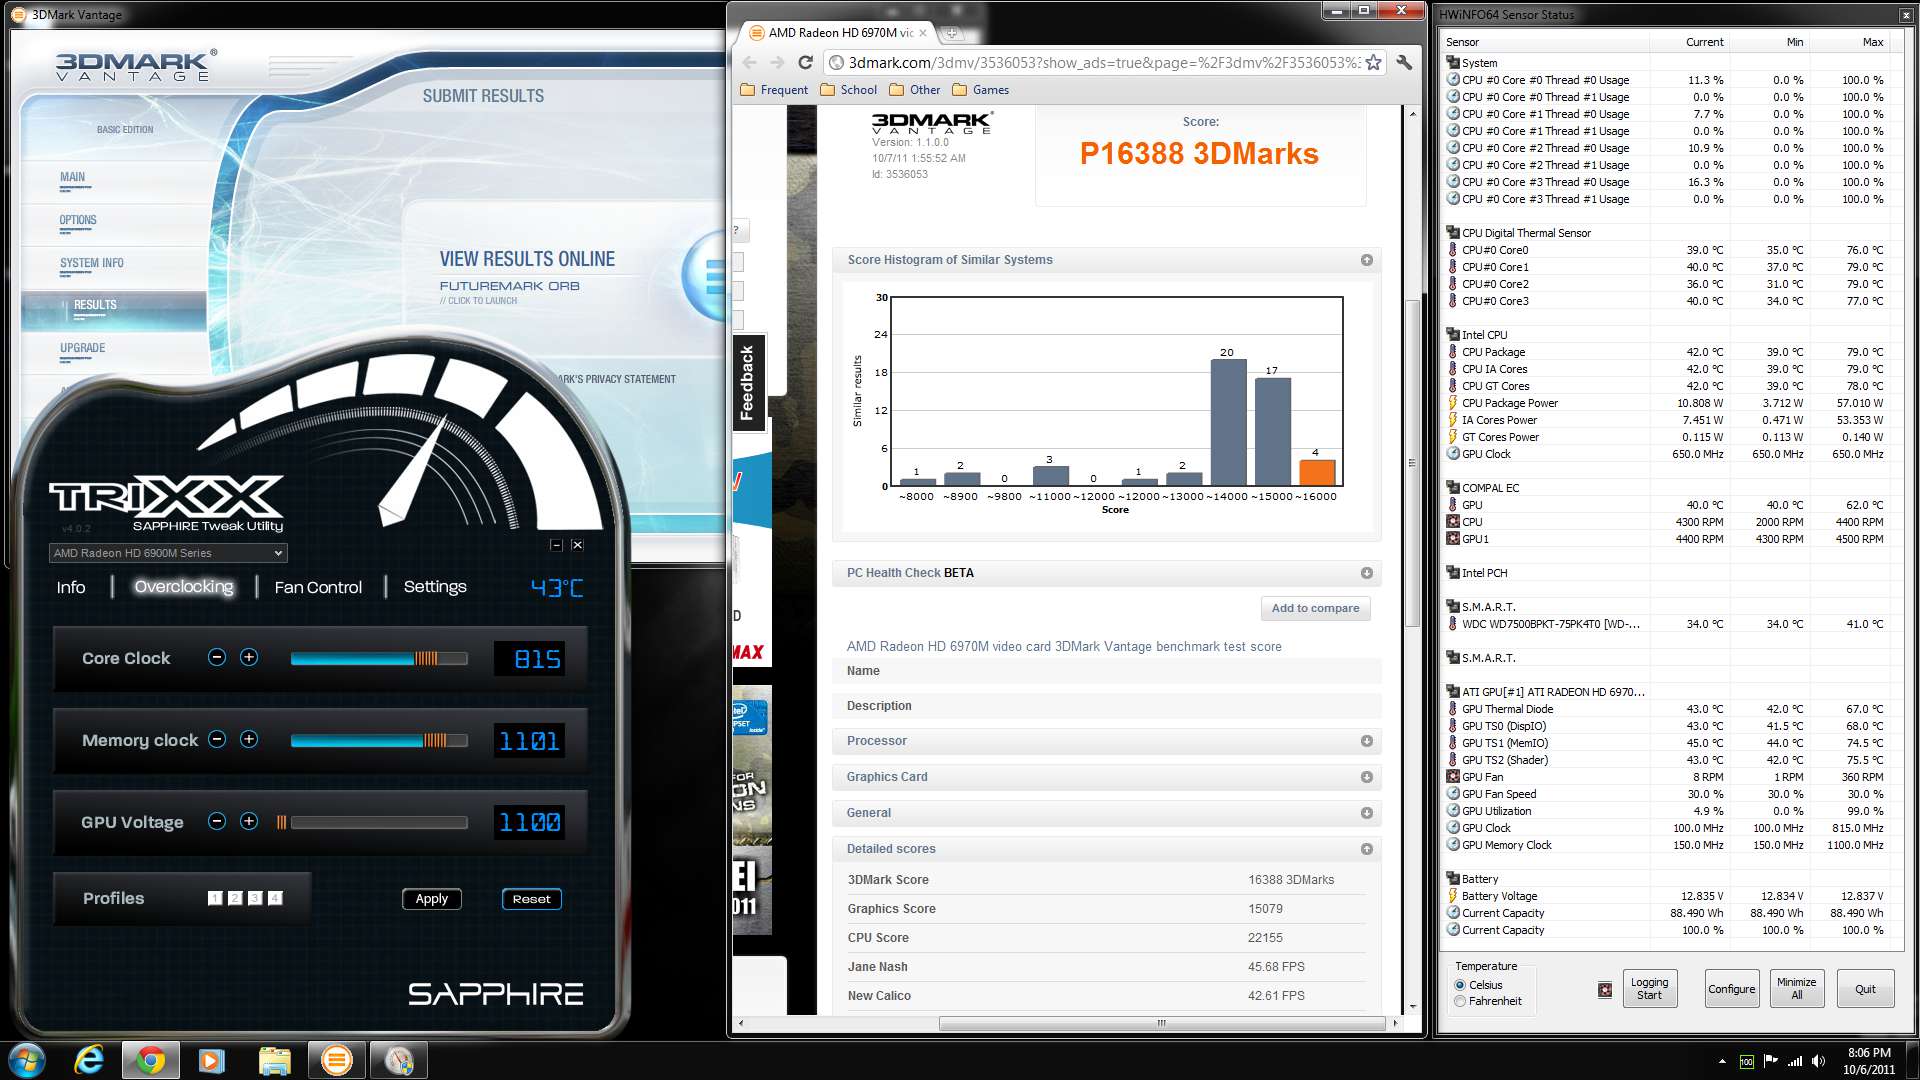Open 3DMark Vantage SYSTEM INFO
Screen dimensions: 1920x1080
tap(92, 263)
